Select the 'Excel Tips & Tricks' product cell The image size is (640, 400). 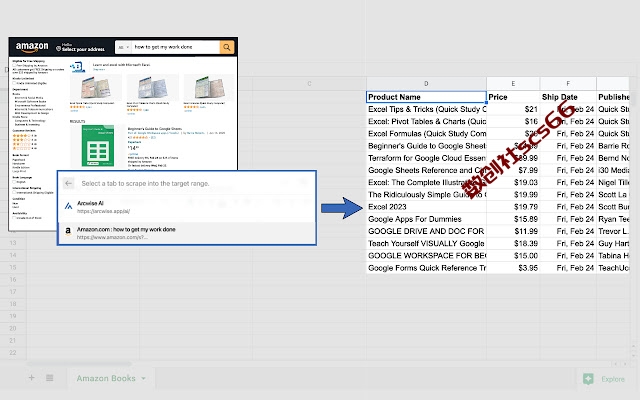point(426,109)
